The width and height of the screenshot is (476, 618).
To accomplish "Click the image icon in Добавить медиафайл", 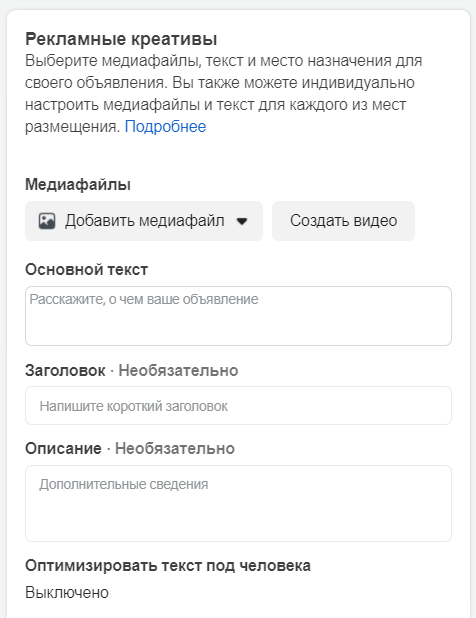I will [47, 221].
